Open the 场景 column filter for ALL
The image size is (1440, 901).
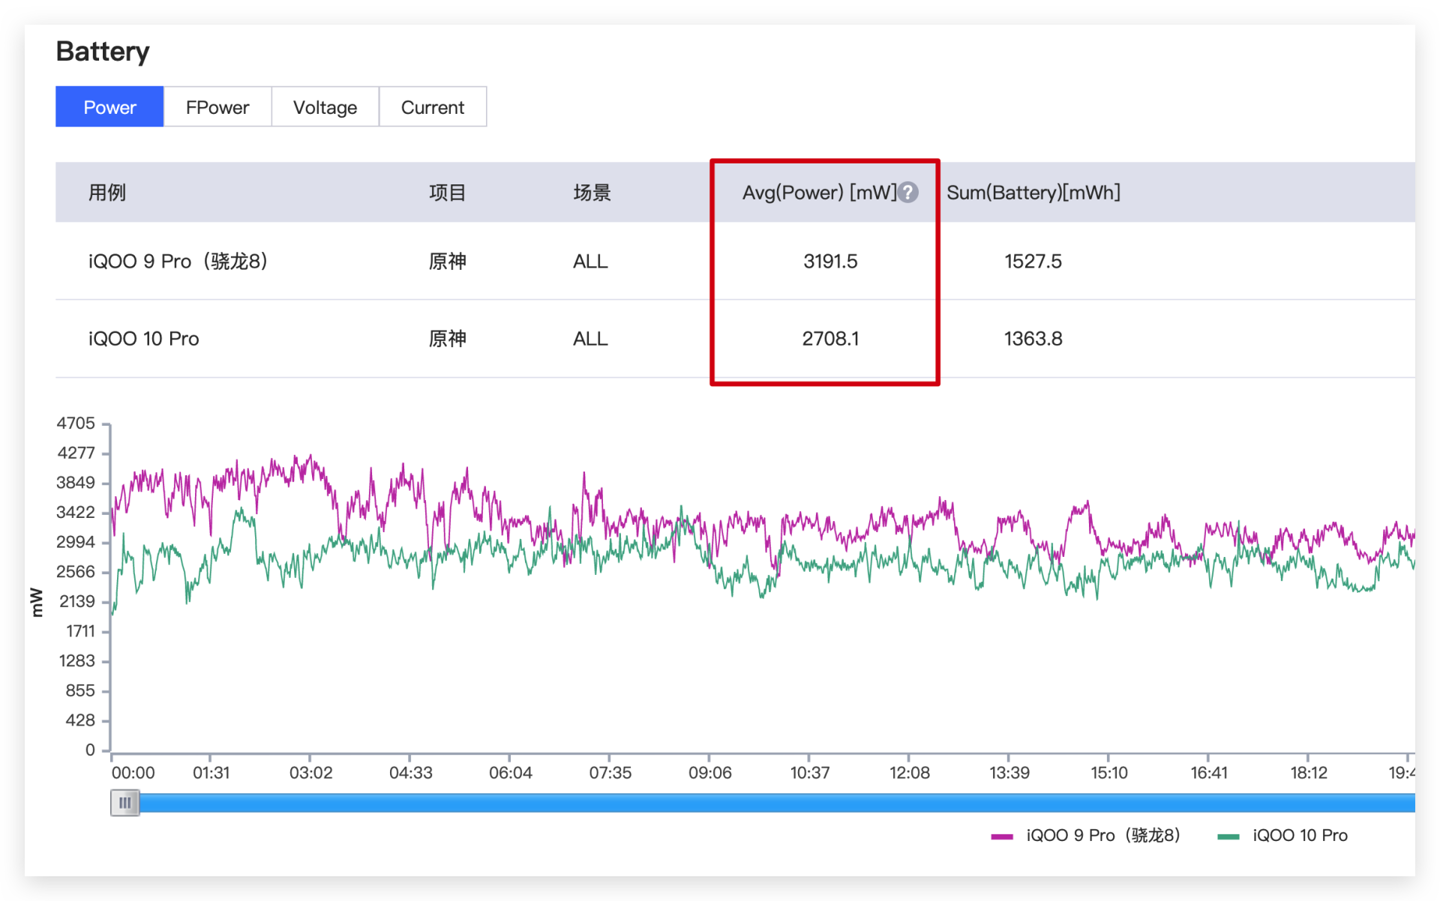589,192
